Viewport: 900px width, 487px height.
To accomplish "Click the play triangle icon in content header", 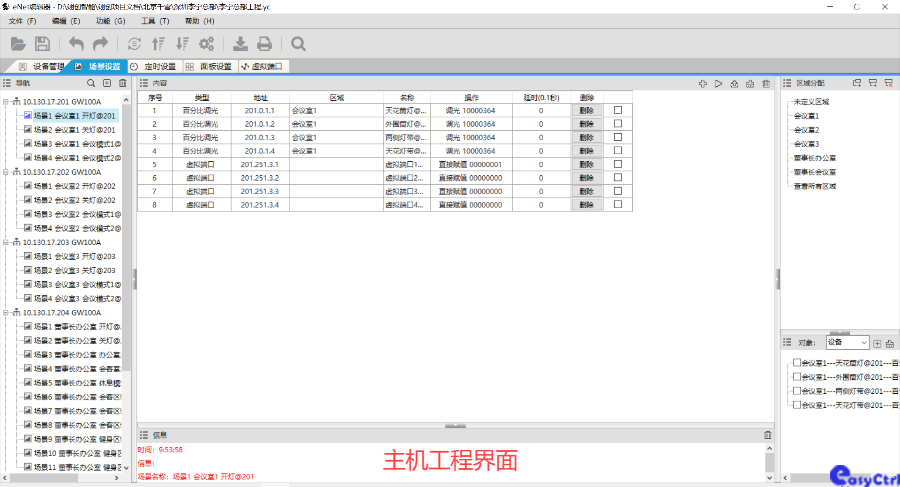I will (719, 83).
